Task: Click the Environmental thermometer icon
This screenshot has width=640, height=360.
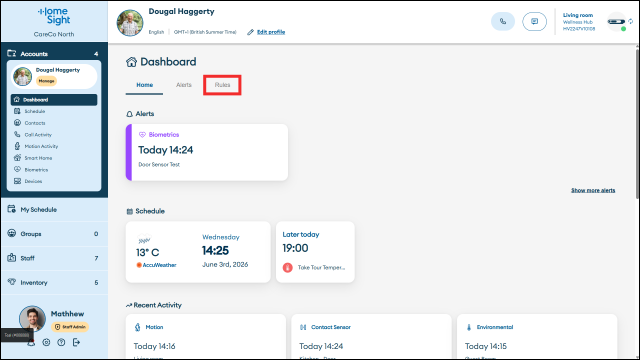Action: (469, 327)
